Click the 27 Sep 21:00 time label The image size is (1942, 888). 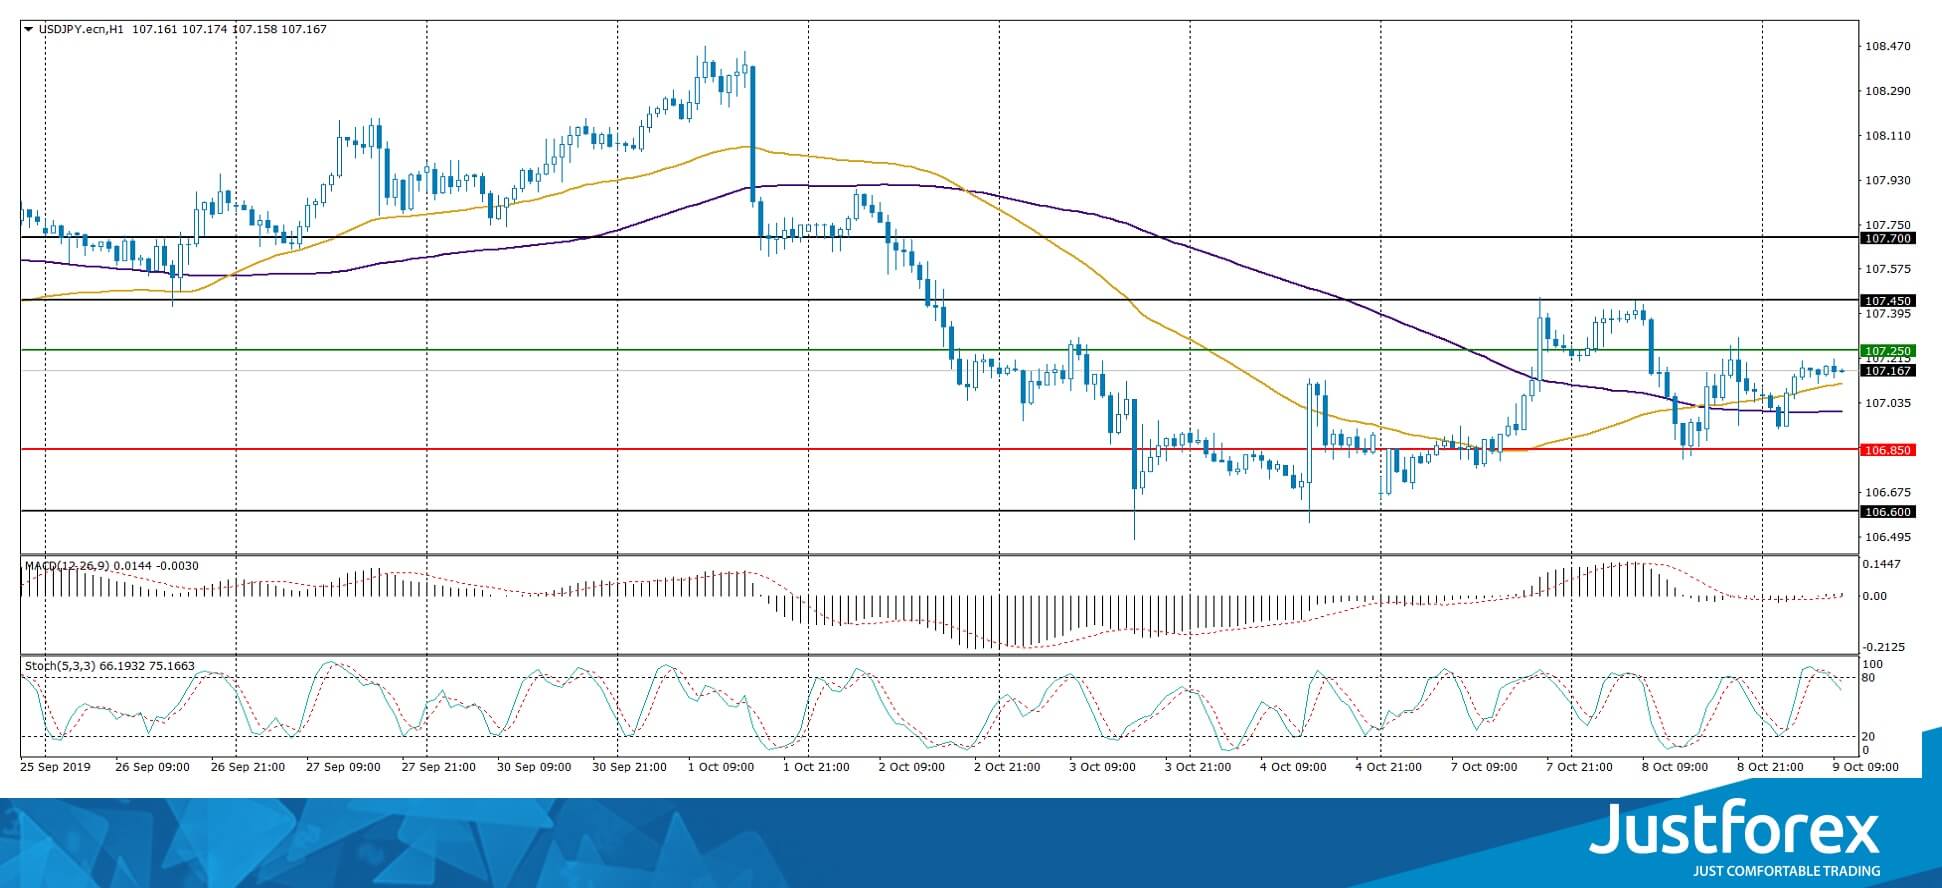point(438,767)
